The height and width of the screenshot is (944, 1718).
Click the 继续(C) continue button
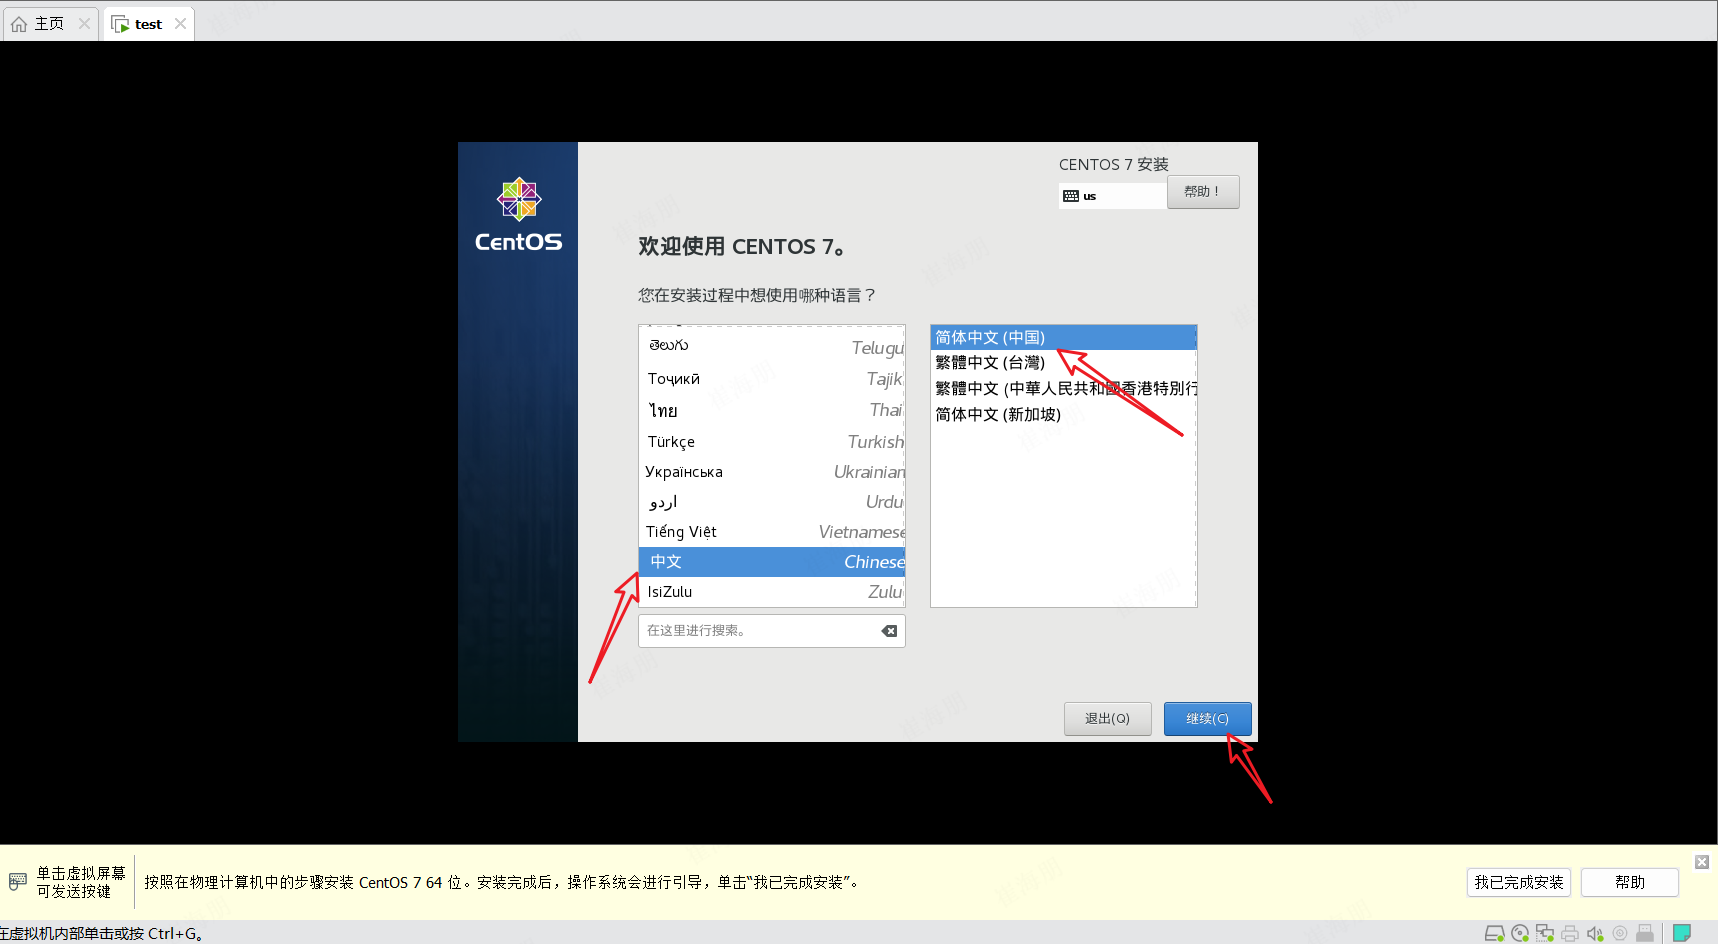tap(1207, 719)
